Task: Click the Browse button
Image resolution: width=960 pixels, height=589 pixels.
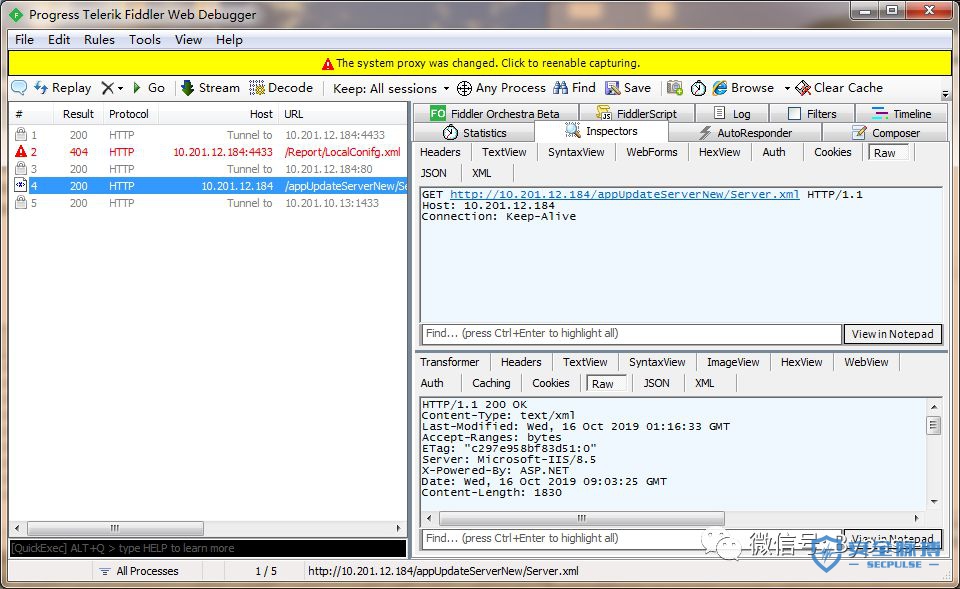Action: pos(743,88)
